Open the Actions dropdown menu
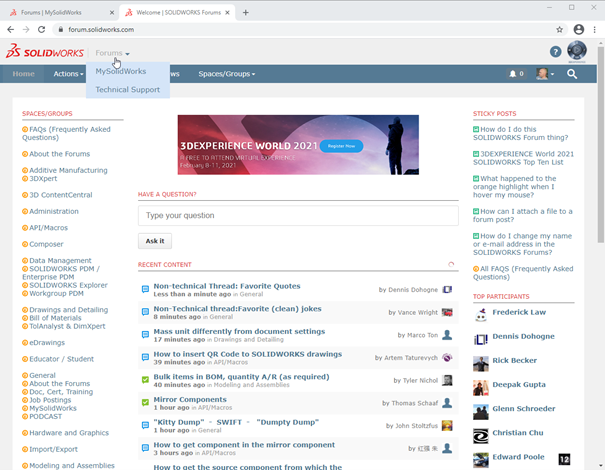Screen dimensions: 605x470 coord(68,74)
